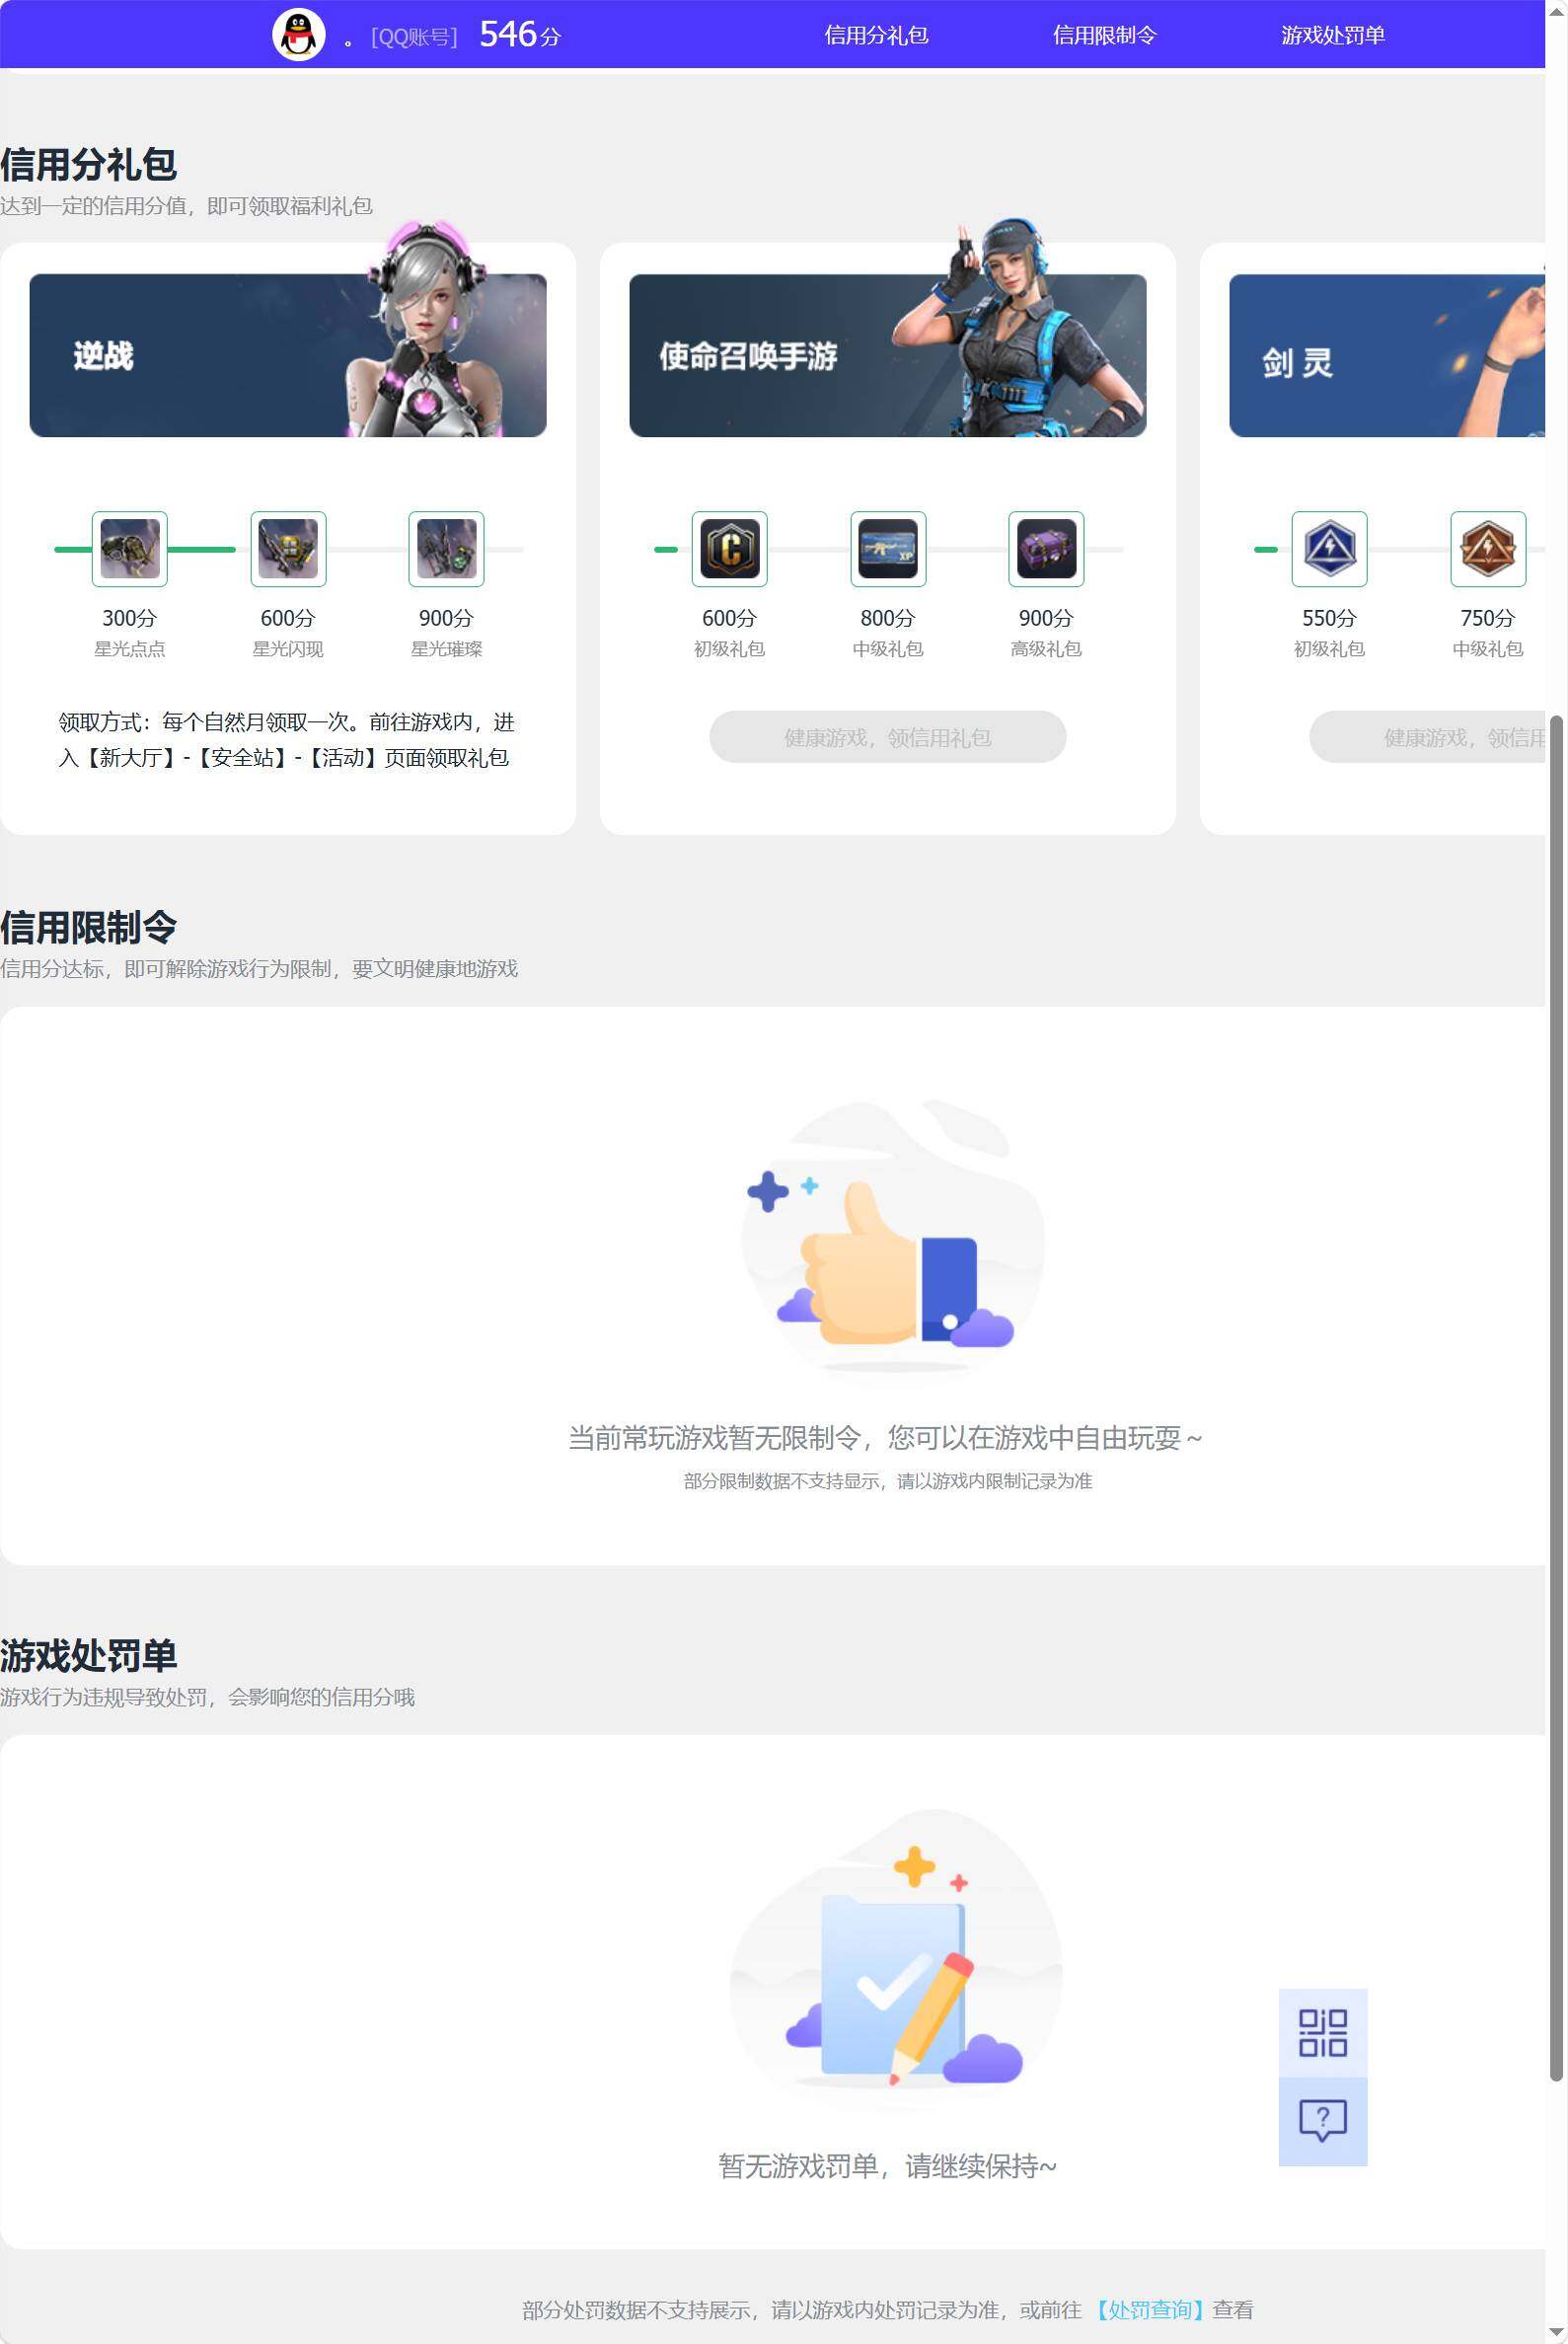Viewport: 1568px width, 2344px height.
Task: Click the 剑灵 game banner
Action: tap(1387, 355)
